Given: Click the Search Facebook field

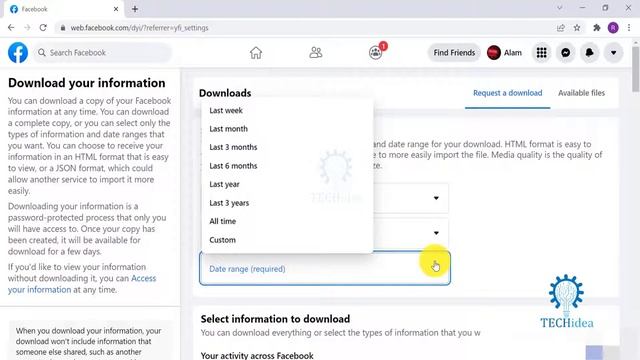Looking at the screenshot, I should [x=102, y=53].
